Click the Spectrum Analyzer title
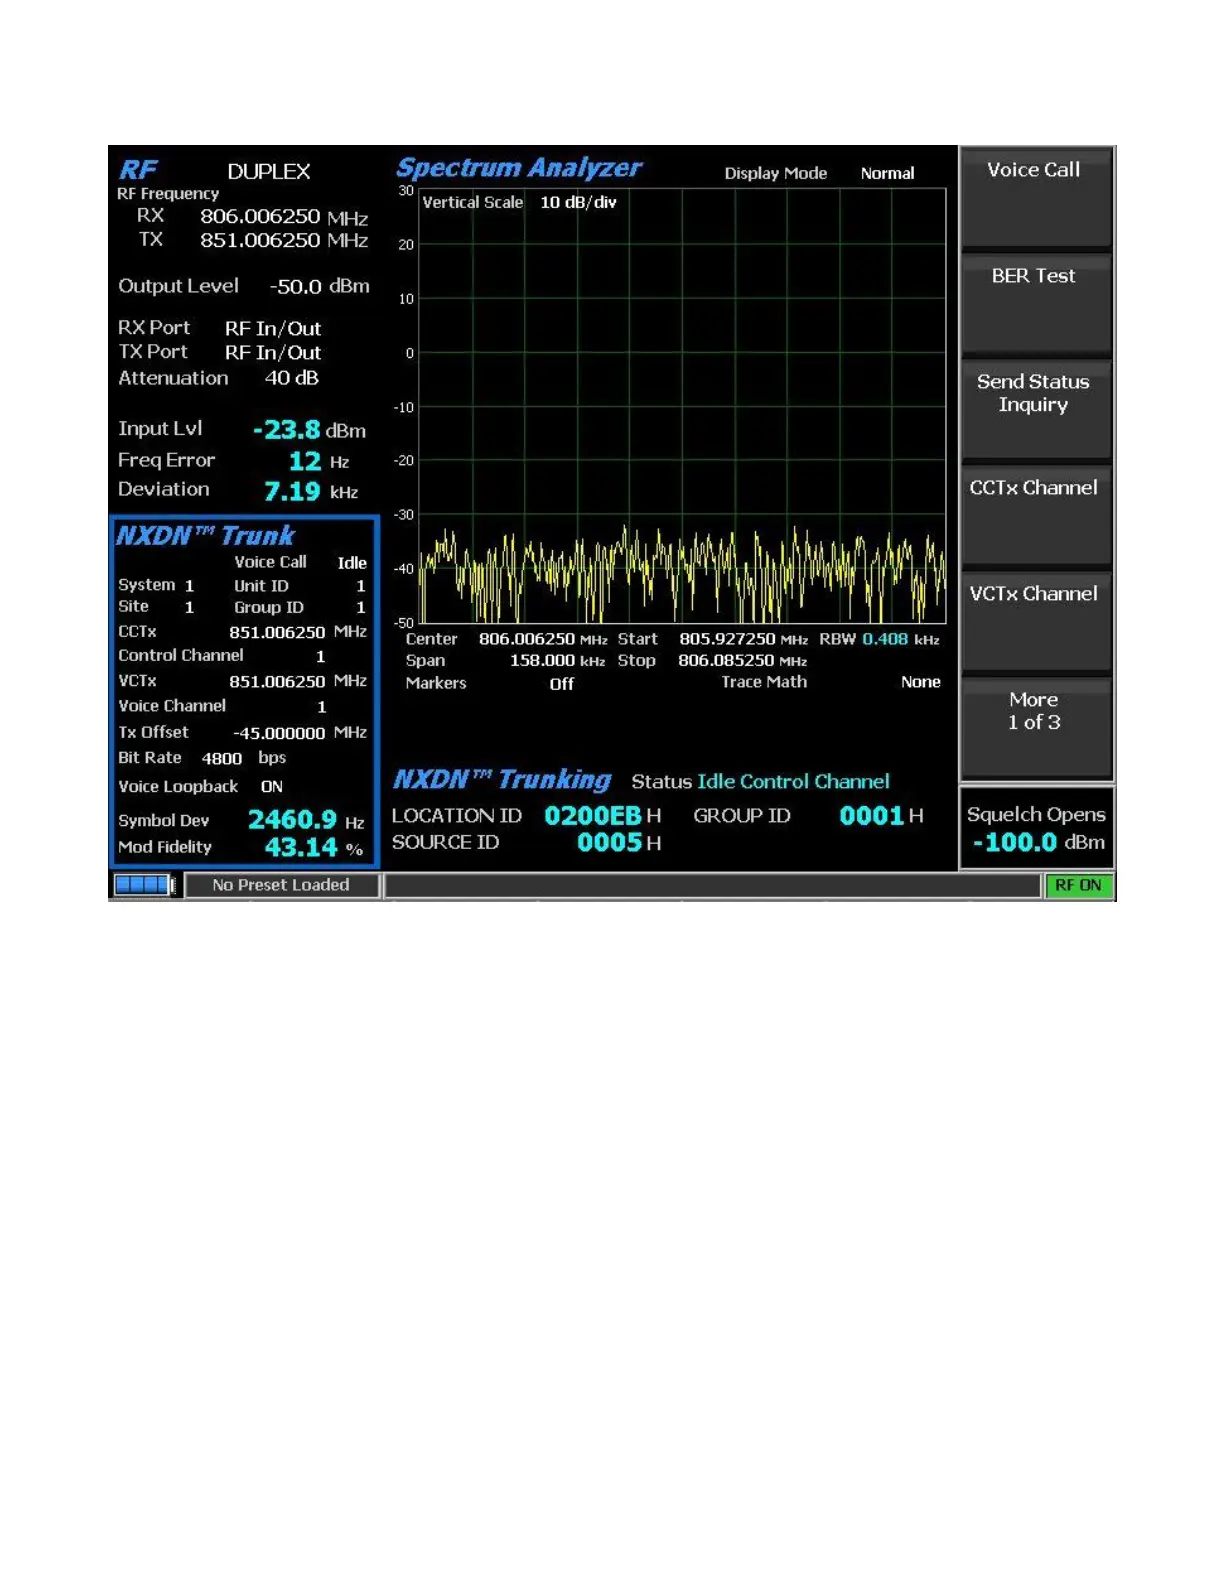 tap(518, 168)
